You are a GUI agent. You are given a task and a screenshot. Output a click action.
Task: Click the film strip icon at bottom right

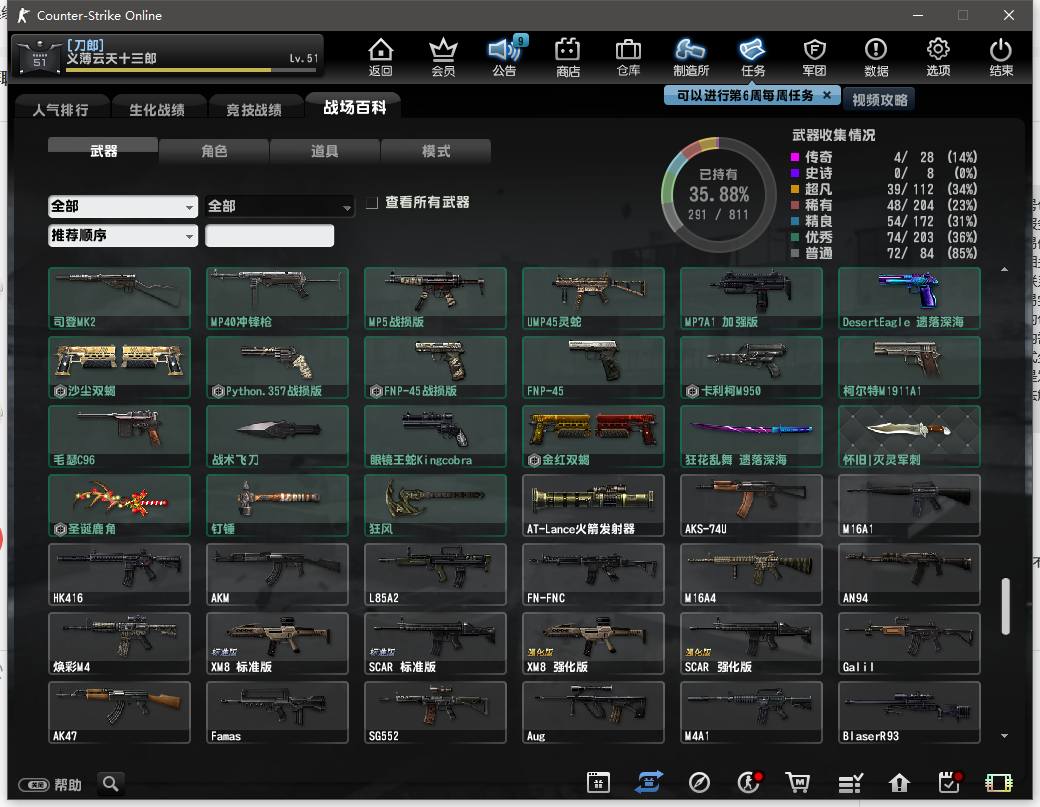(998, 783)
